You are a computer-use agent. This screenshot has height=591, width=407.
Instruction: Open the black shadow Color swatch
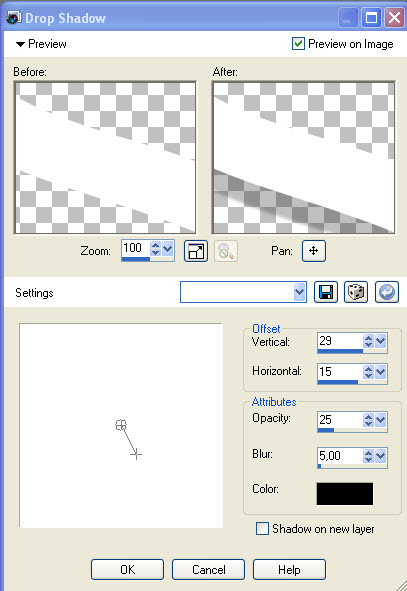[345, 494]
